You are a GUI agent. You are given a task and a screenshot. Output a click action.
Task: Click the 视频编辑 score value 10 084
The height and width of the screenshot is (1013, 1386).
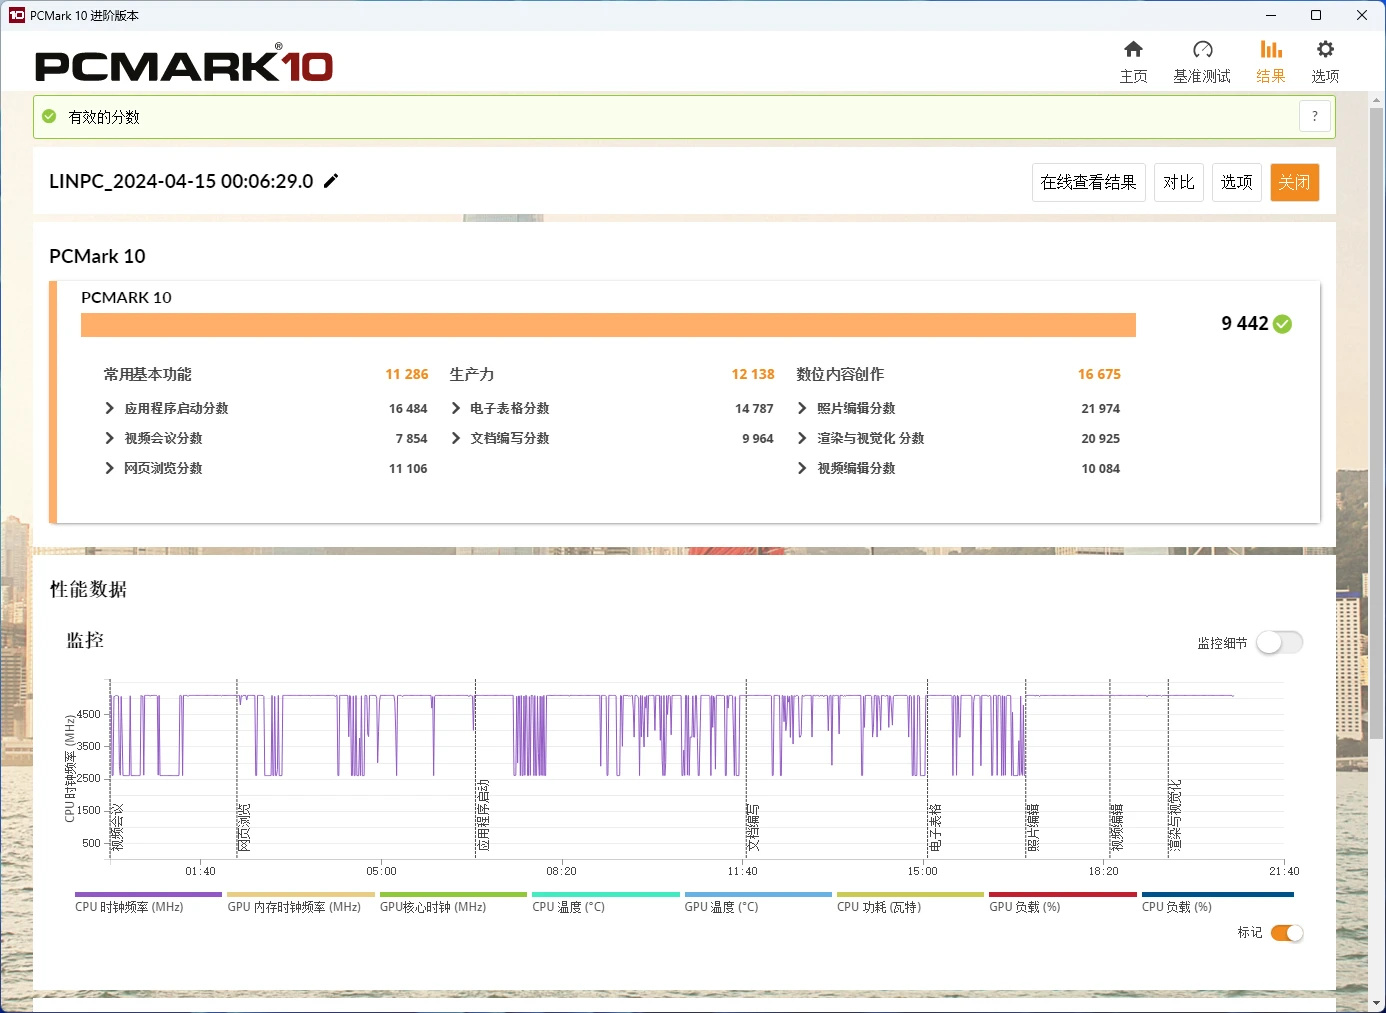point(1100,468)
